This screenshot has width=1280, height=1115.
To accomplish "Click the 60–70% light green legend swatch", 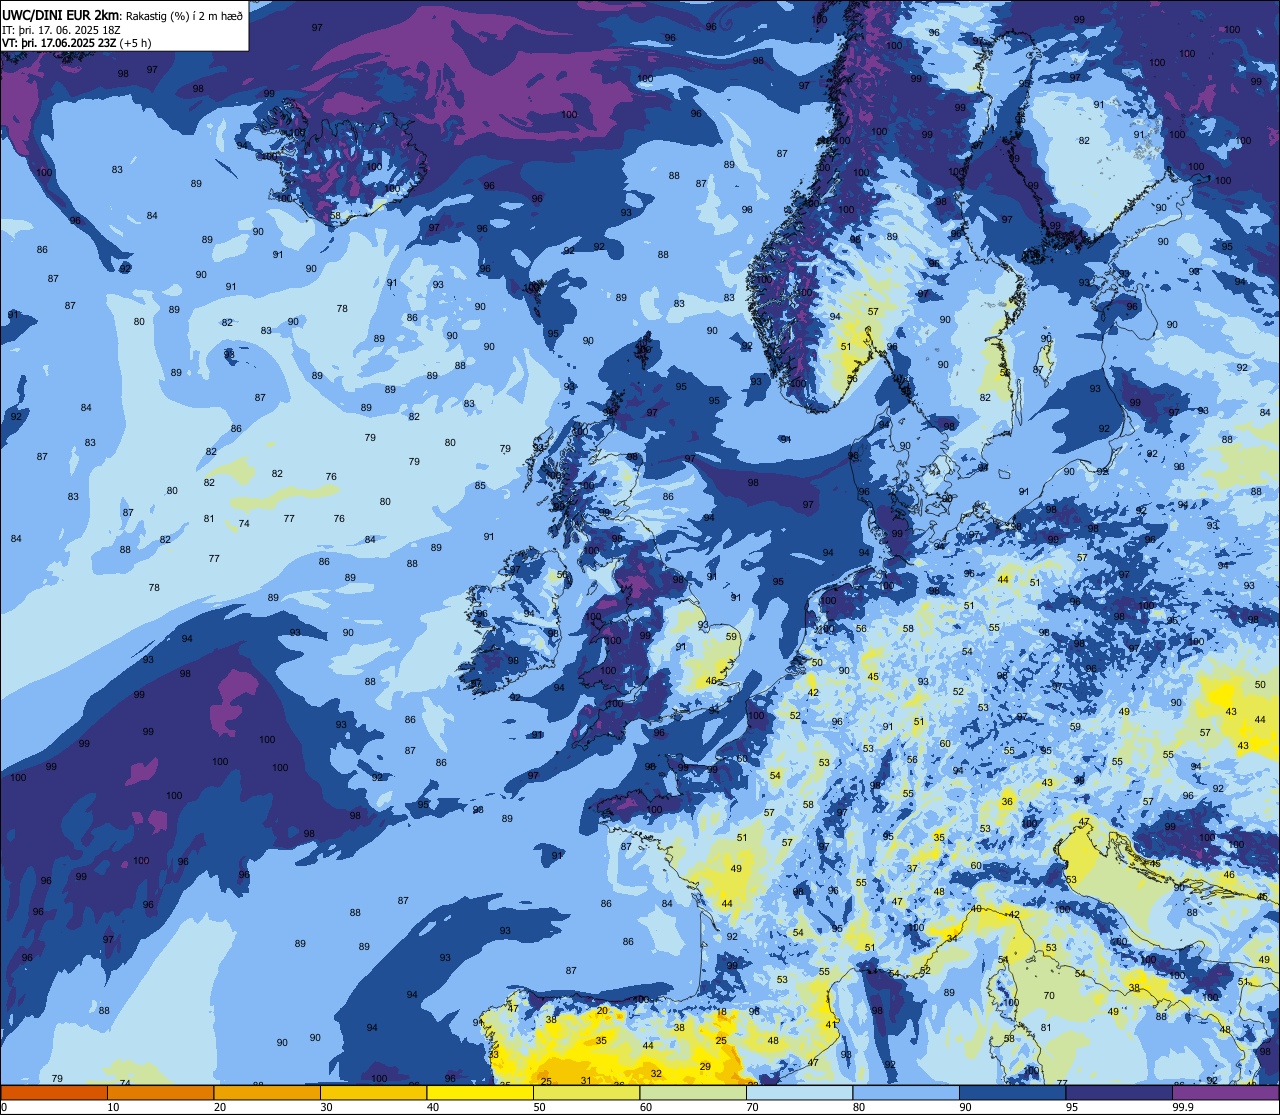I will [x=693, y=1093].
